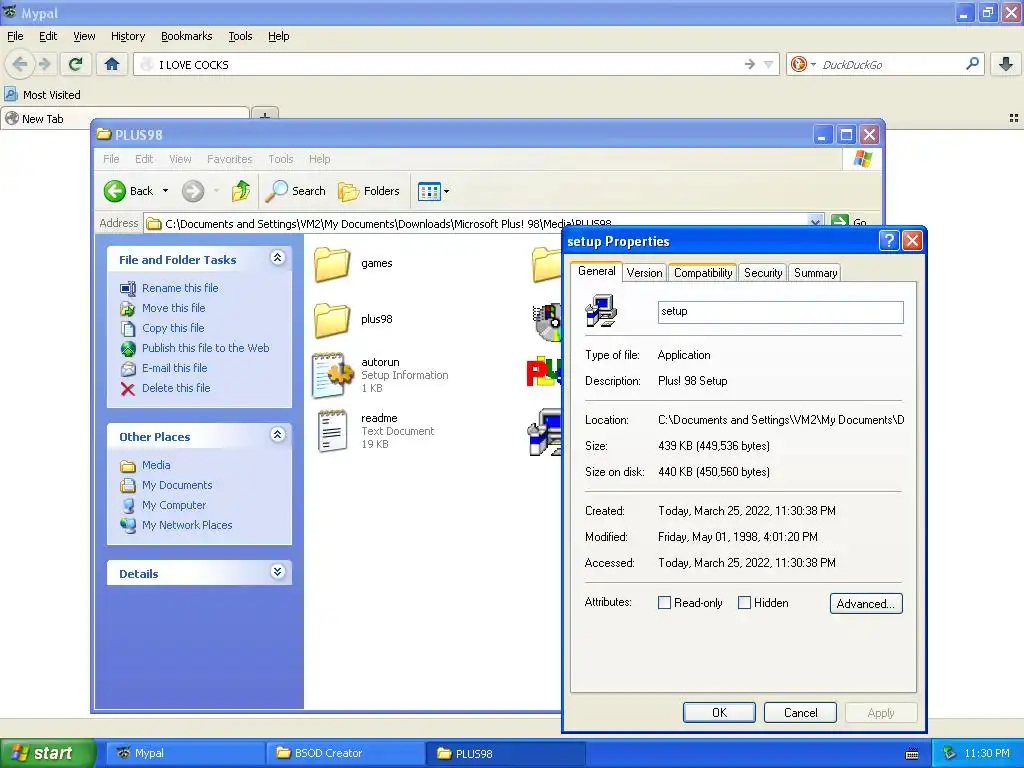This screenshot has height=768, width=1024.
Task: Open the Windows Start menu
Action: point(46,753)
